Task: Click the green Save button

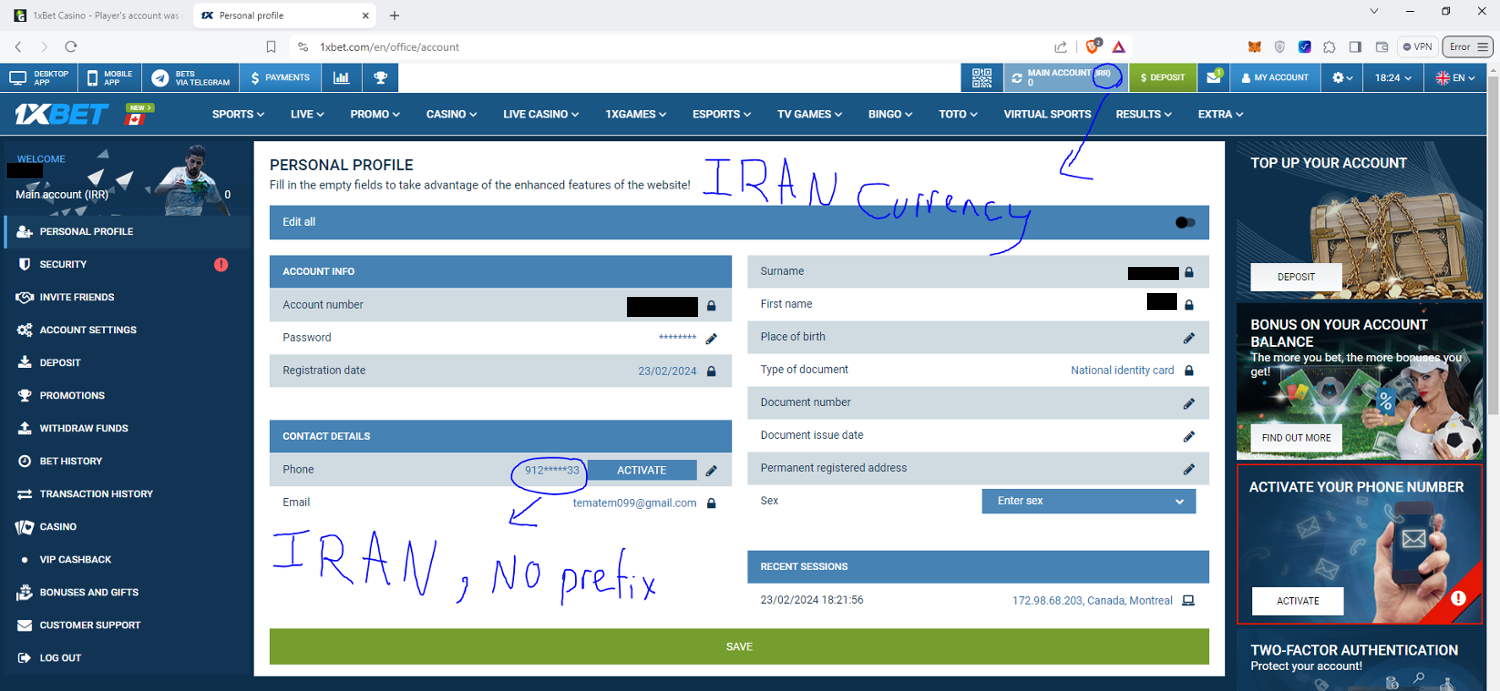Action: tap(738, 647)
